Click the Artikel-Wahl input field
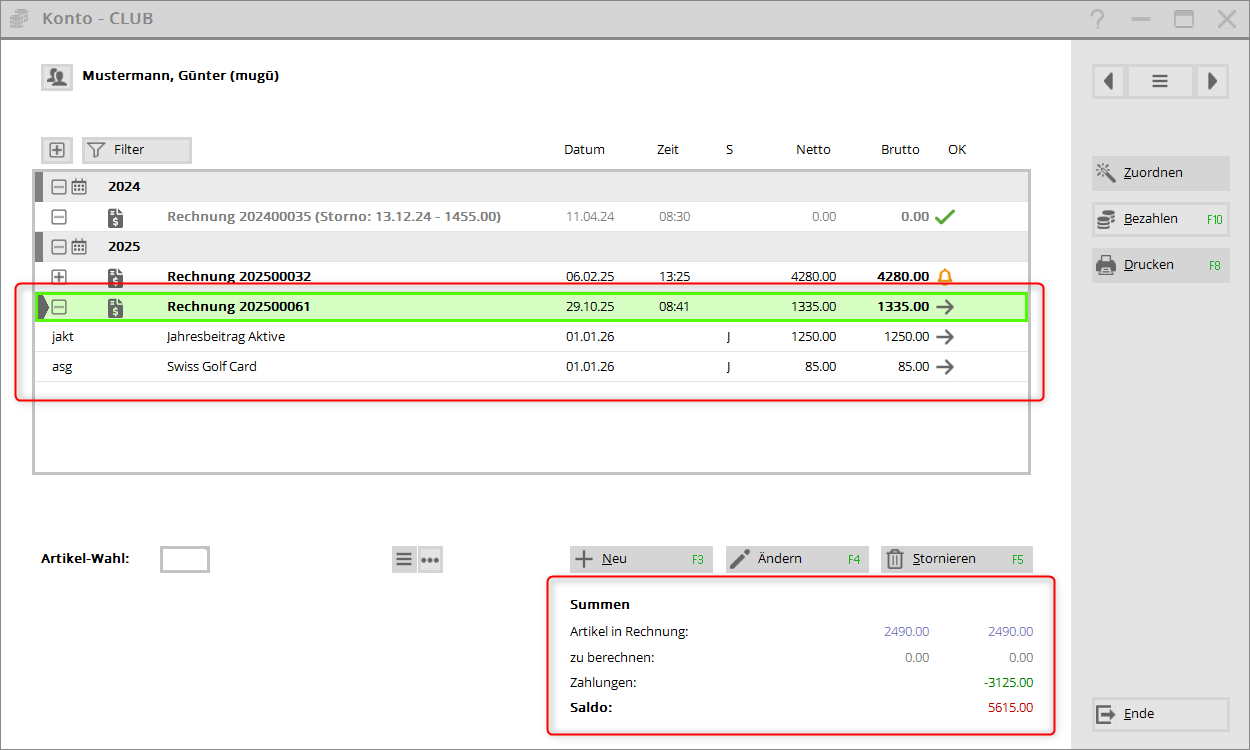This screenshot has height=750, width=1250. pos(185,560)
